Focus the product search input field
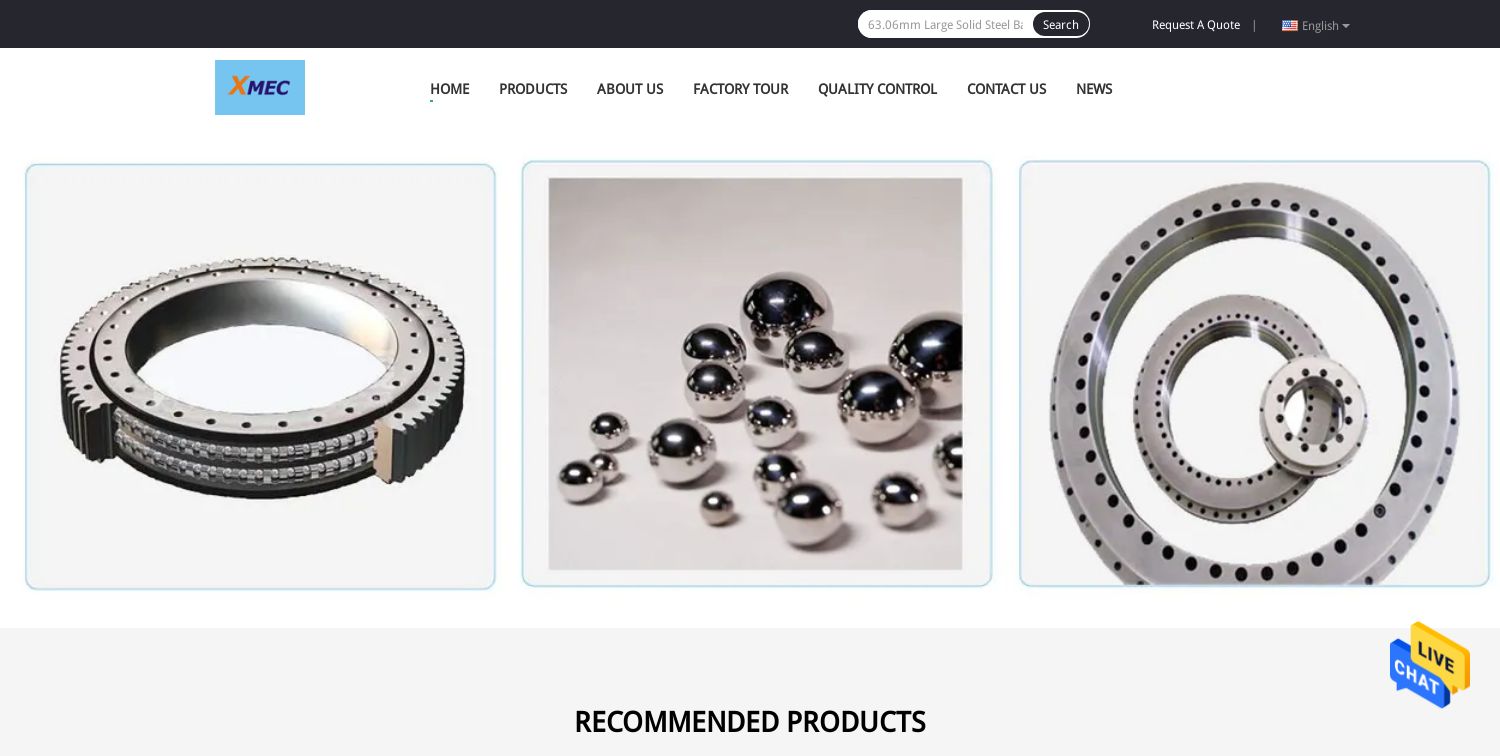Viewport: 1500px width, 756px height. point(945,24)
